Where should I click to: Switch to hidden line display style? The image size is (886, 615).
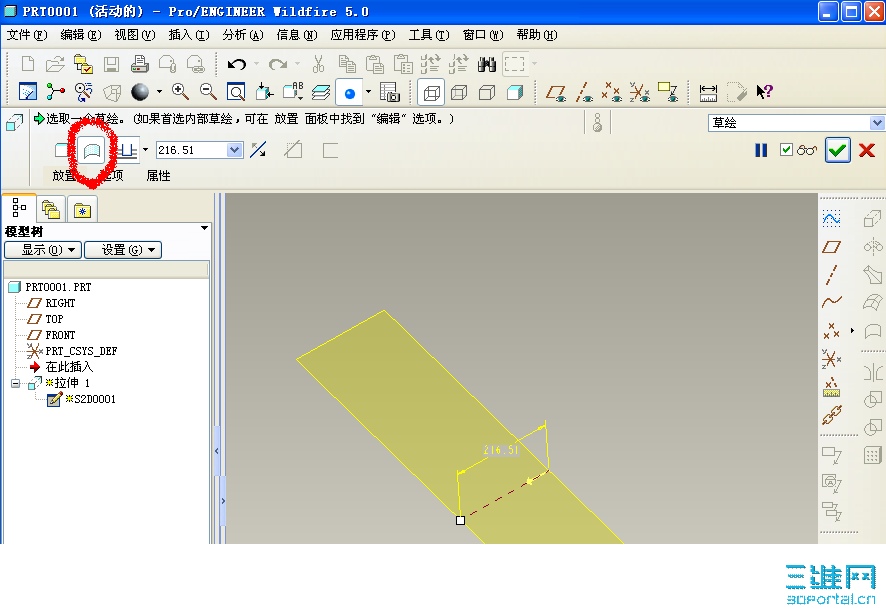[459, 92]
